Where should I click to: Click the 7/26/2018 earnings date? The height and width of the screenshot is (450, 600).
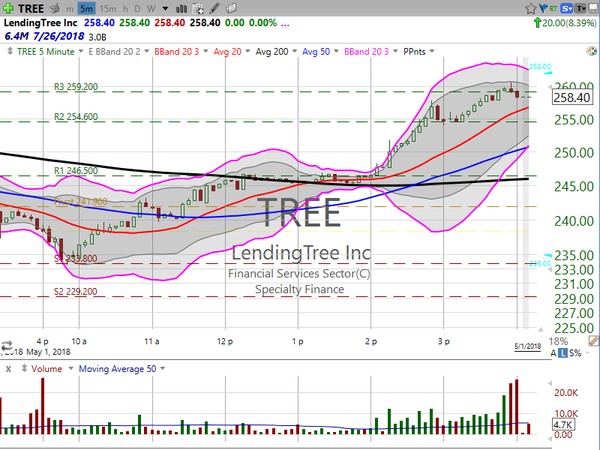(x=59, y=36)
